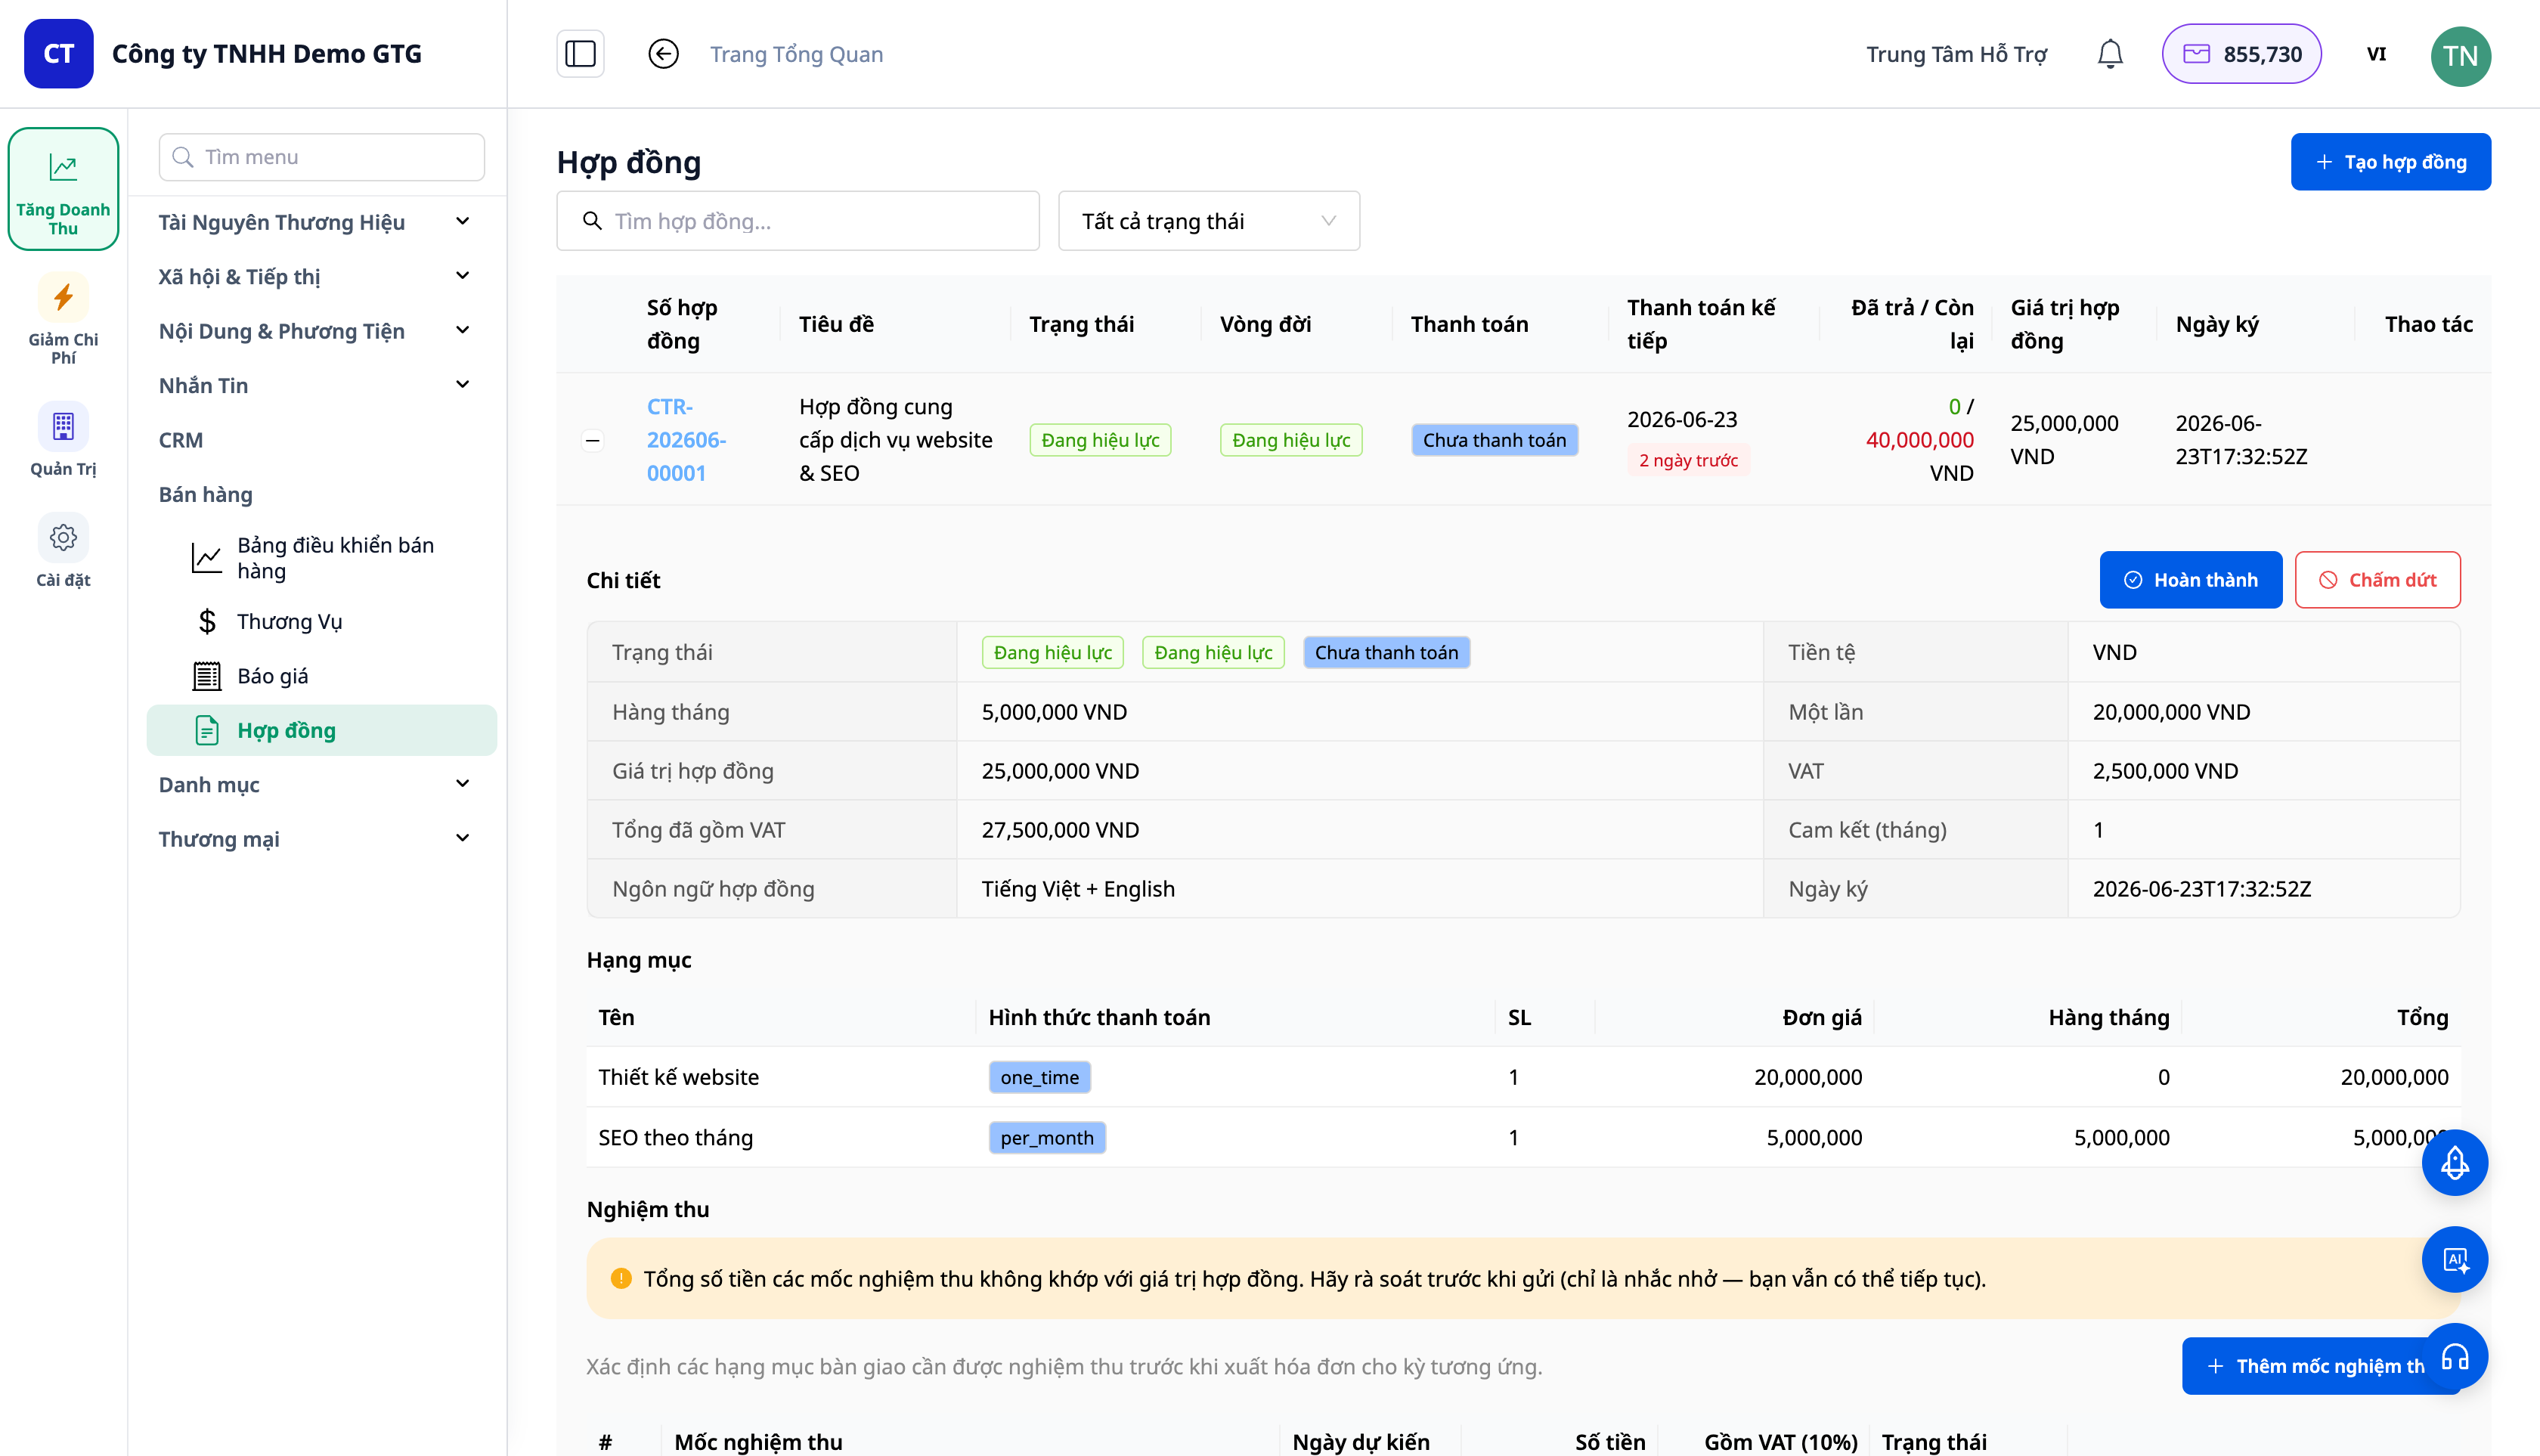Viewport: 2540px width, 1456px height.
Task: Open notifications bell icon
Action: pos(2110,54)
